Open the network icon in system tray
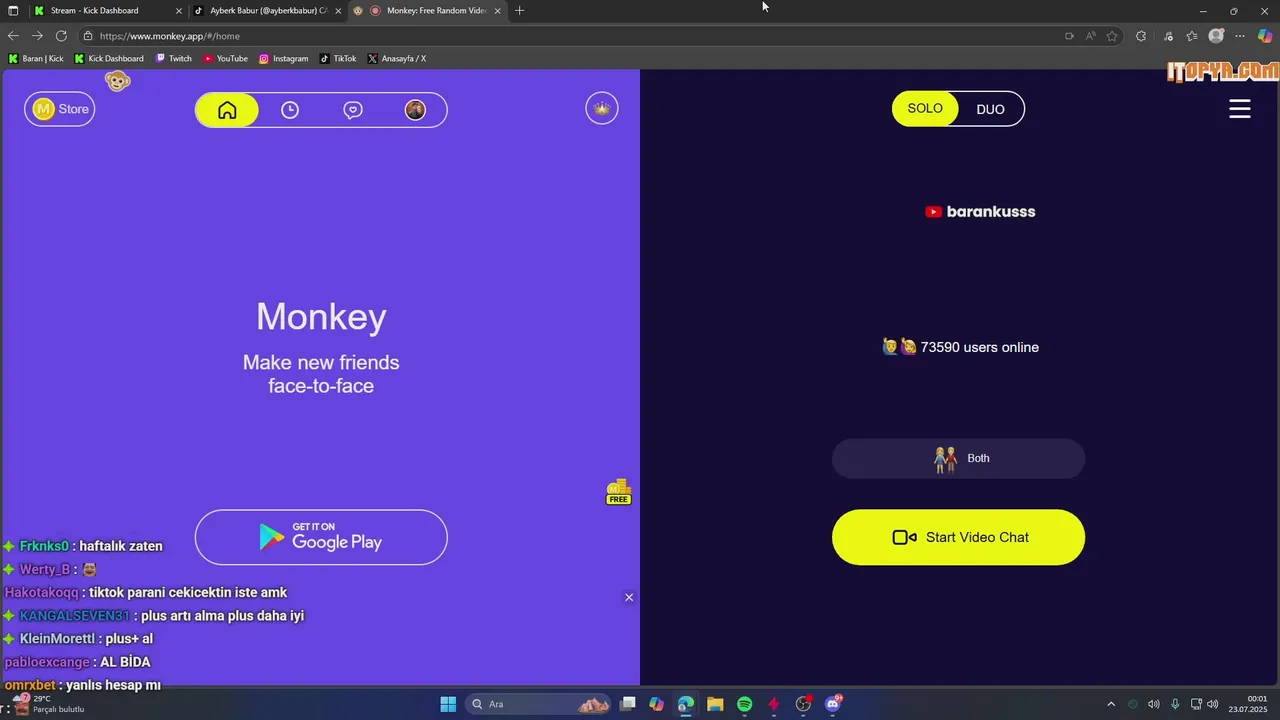The width and height of the screenshot is (1280, 720). (1196, 704)
